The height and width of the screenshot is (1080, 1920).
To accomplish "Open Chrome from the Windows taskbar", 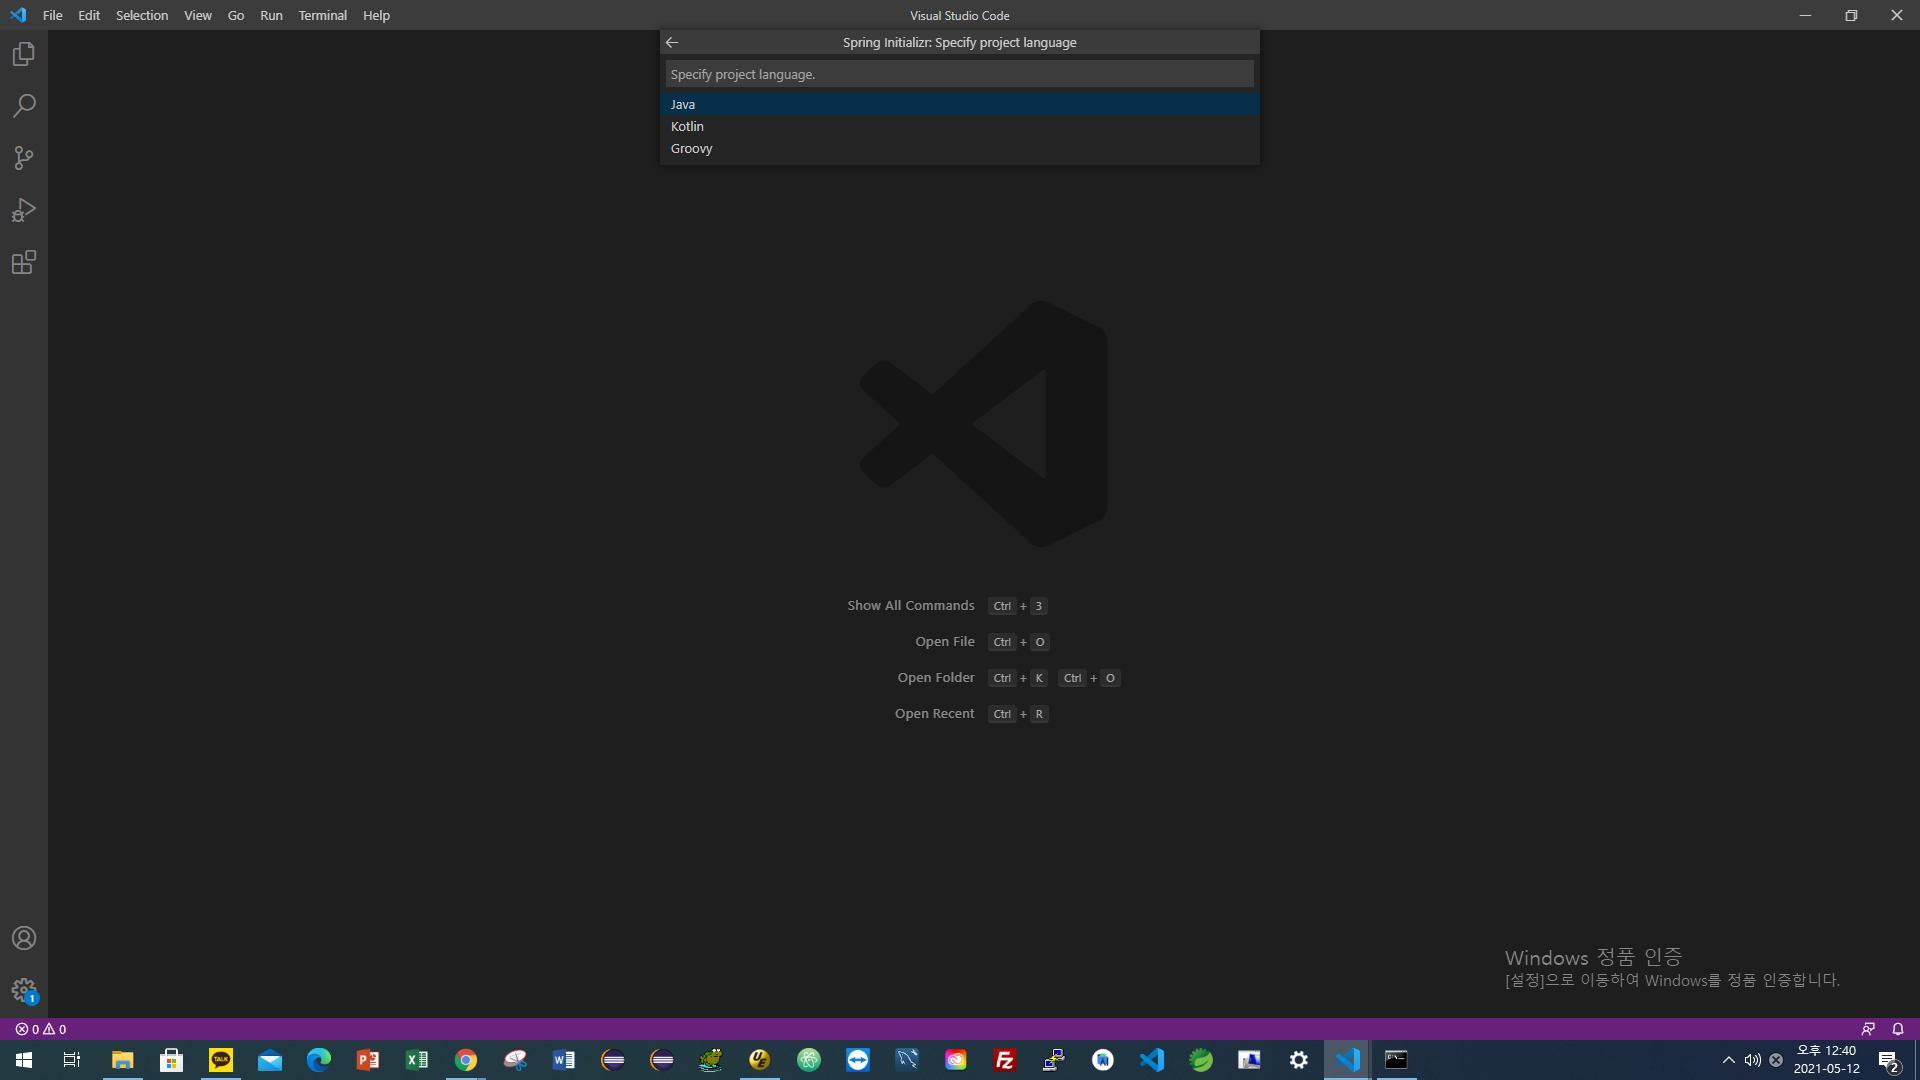I will [x=466, y=1060].
